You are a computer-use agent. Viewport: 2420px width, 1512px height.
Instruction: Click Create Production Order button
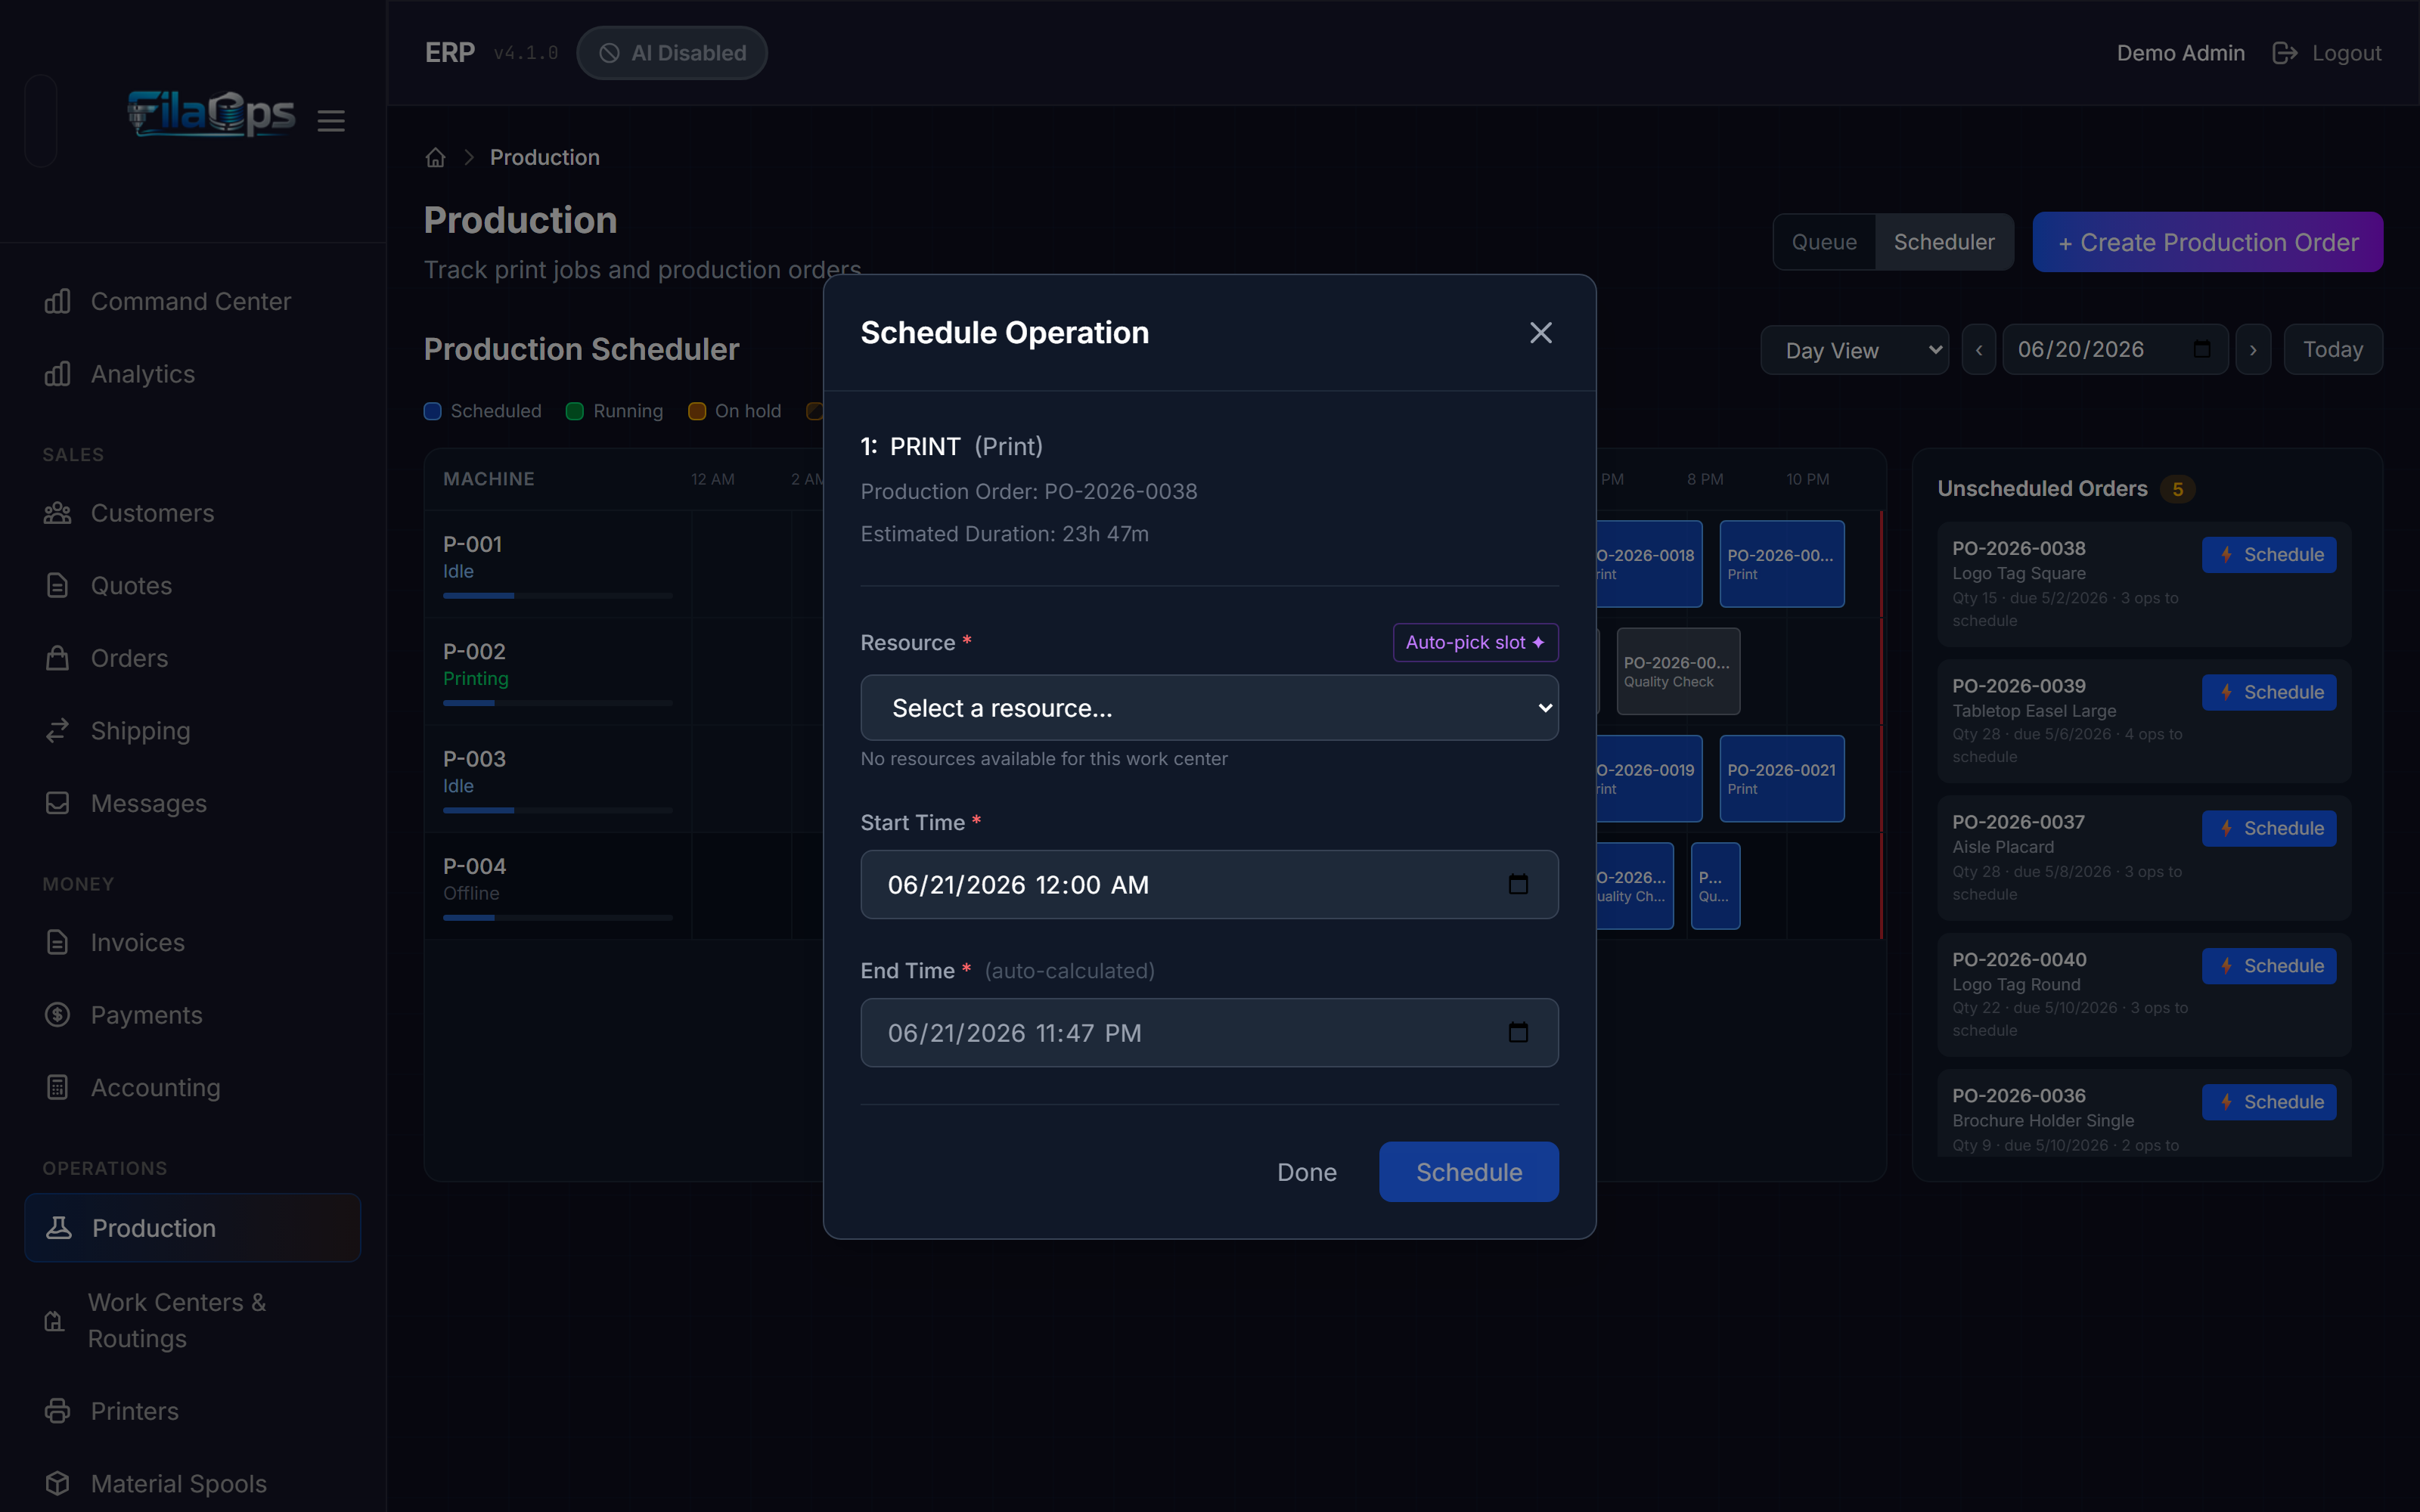tap(2207, 242)
